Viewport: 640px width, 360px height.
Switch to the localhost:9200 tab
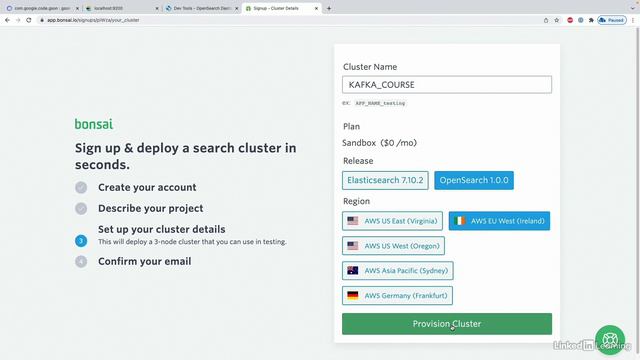122,8
